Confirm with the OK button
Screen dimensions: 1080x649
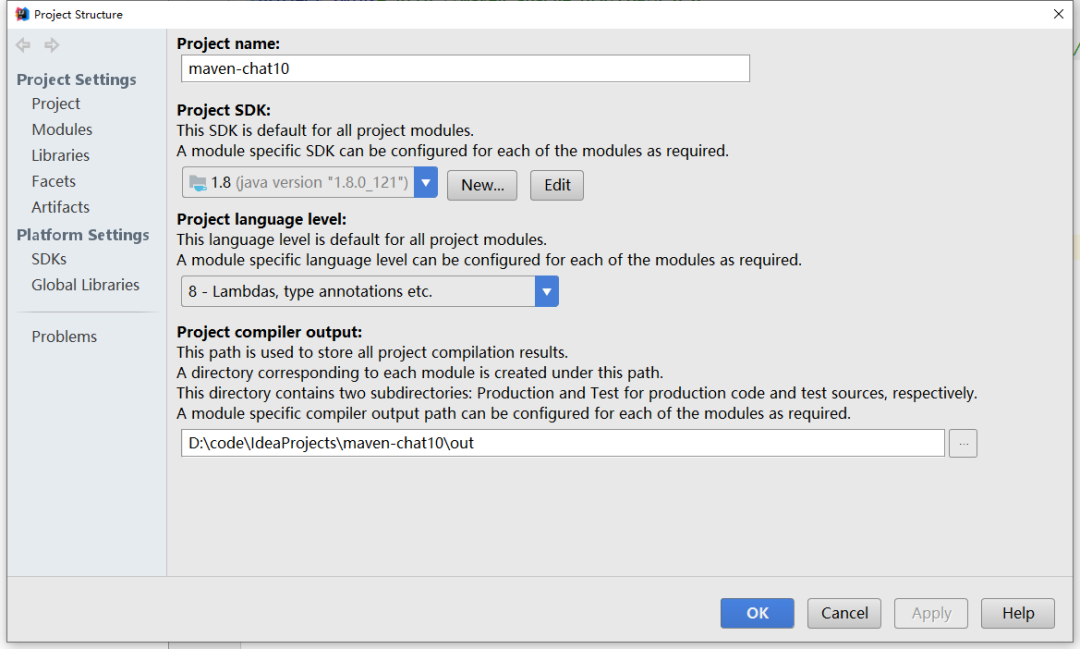757,613
